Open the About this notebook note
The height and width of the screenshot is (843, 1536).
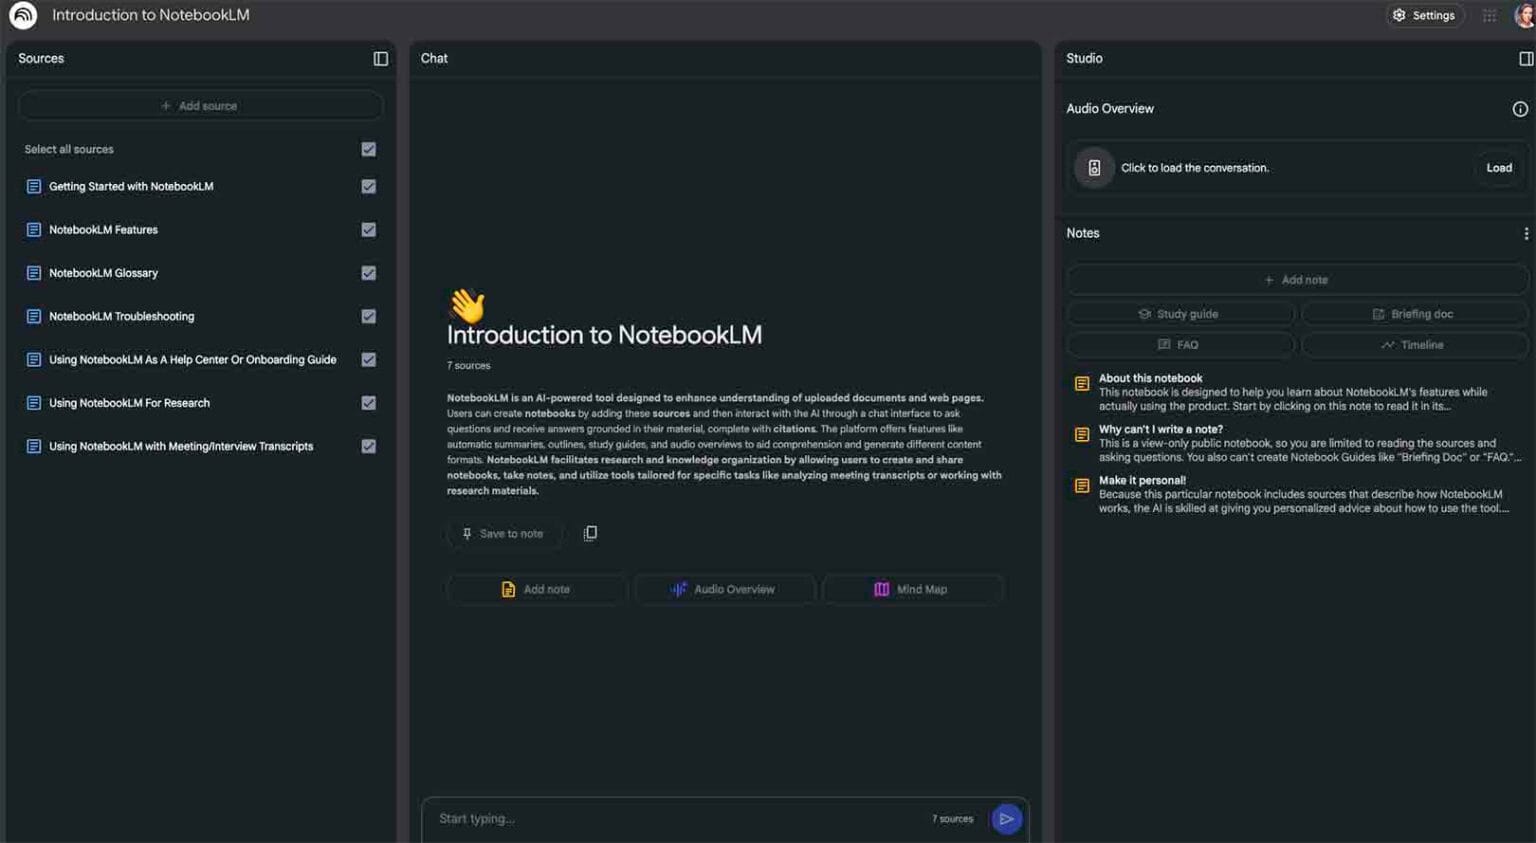click(x=1298, y=392)
